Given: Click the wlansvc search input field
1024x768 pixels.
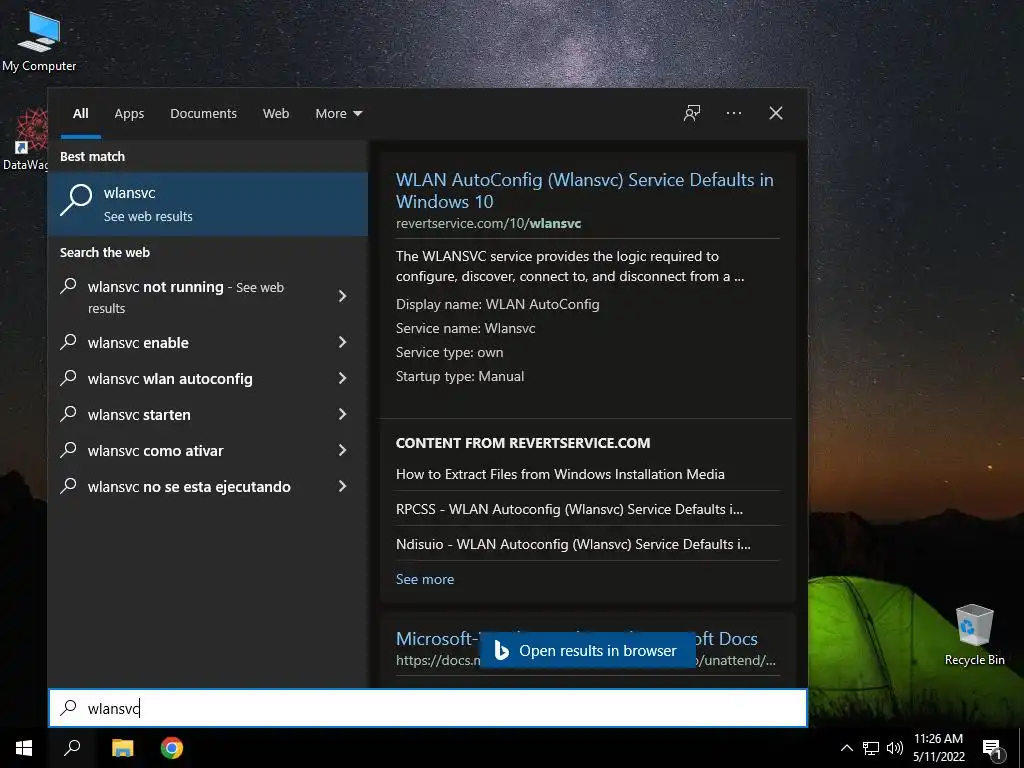Looking at the screenshot, I should coord(428,708).
